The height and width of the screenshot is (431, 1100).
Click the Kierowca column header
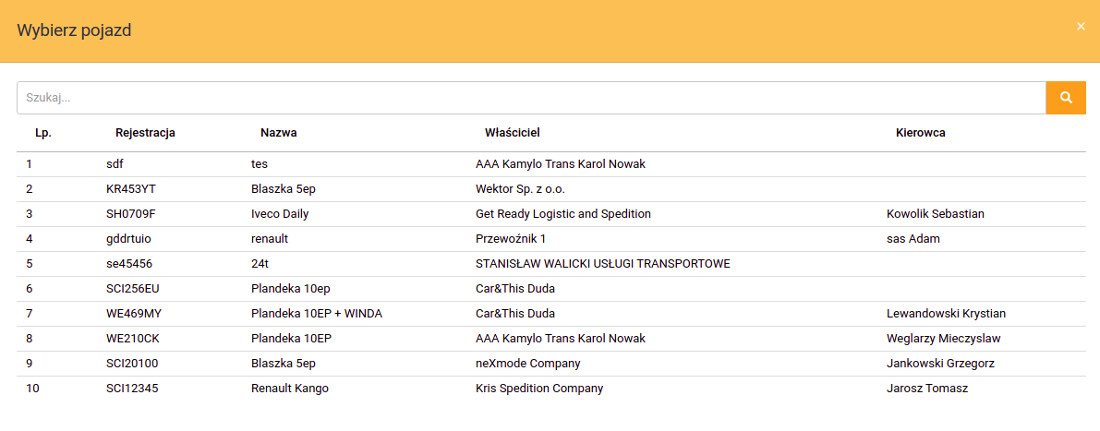point(920,133)
